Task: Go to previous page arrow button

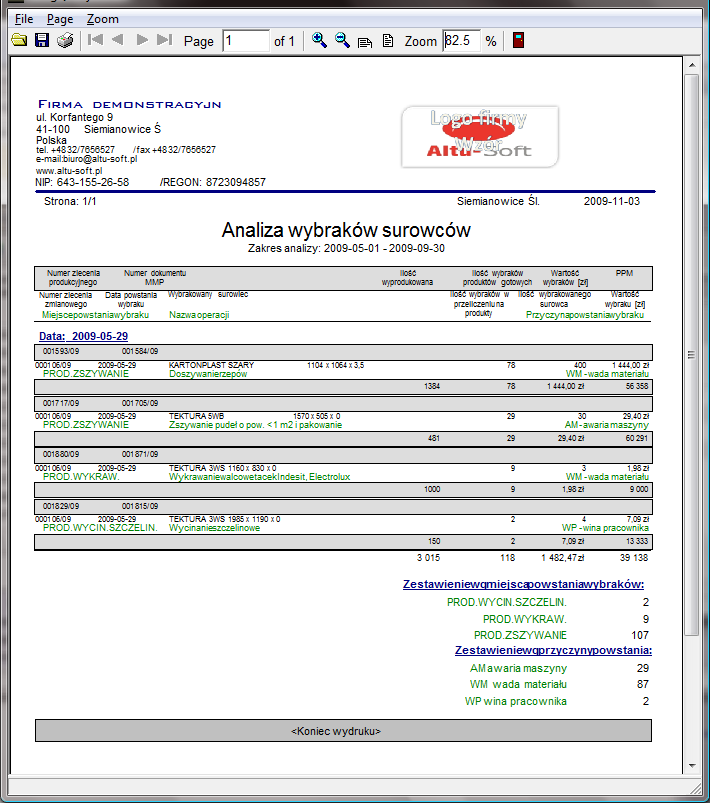Action: (118, 41)
